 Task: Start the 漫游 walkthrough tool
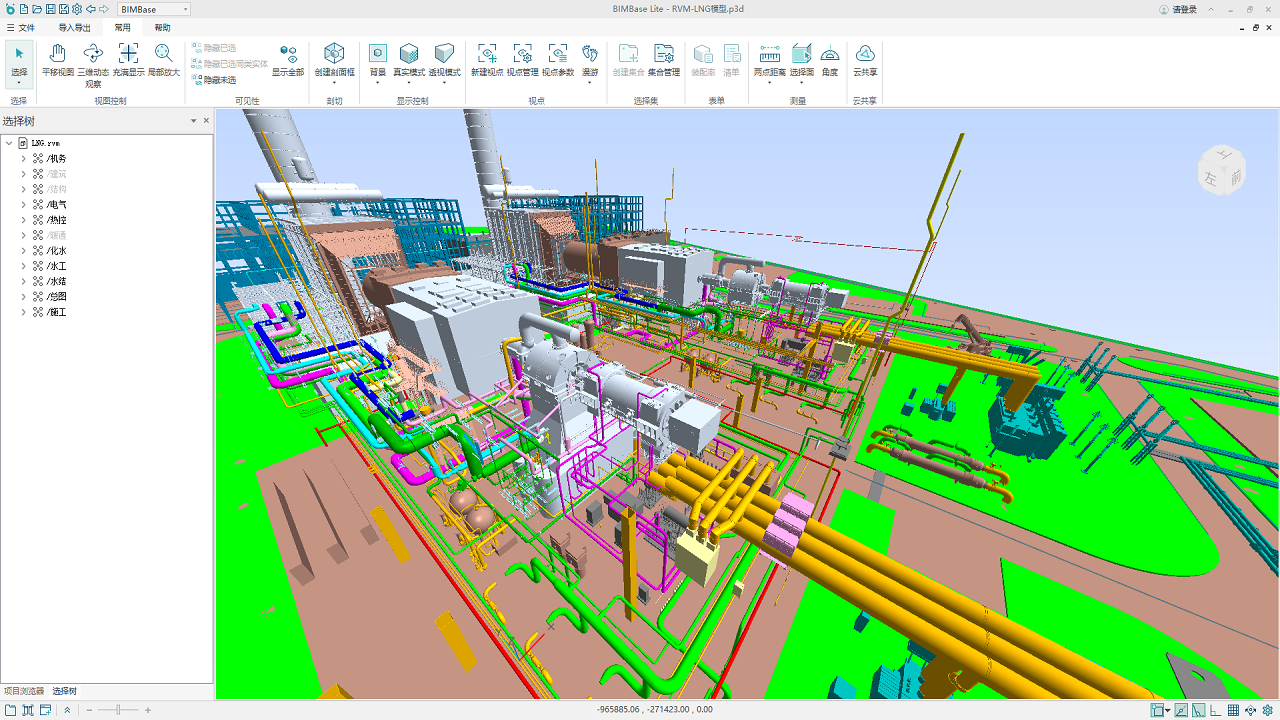click(590, 60)
